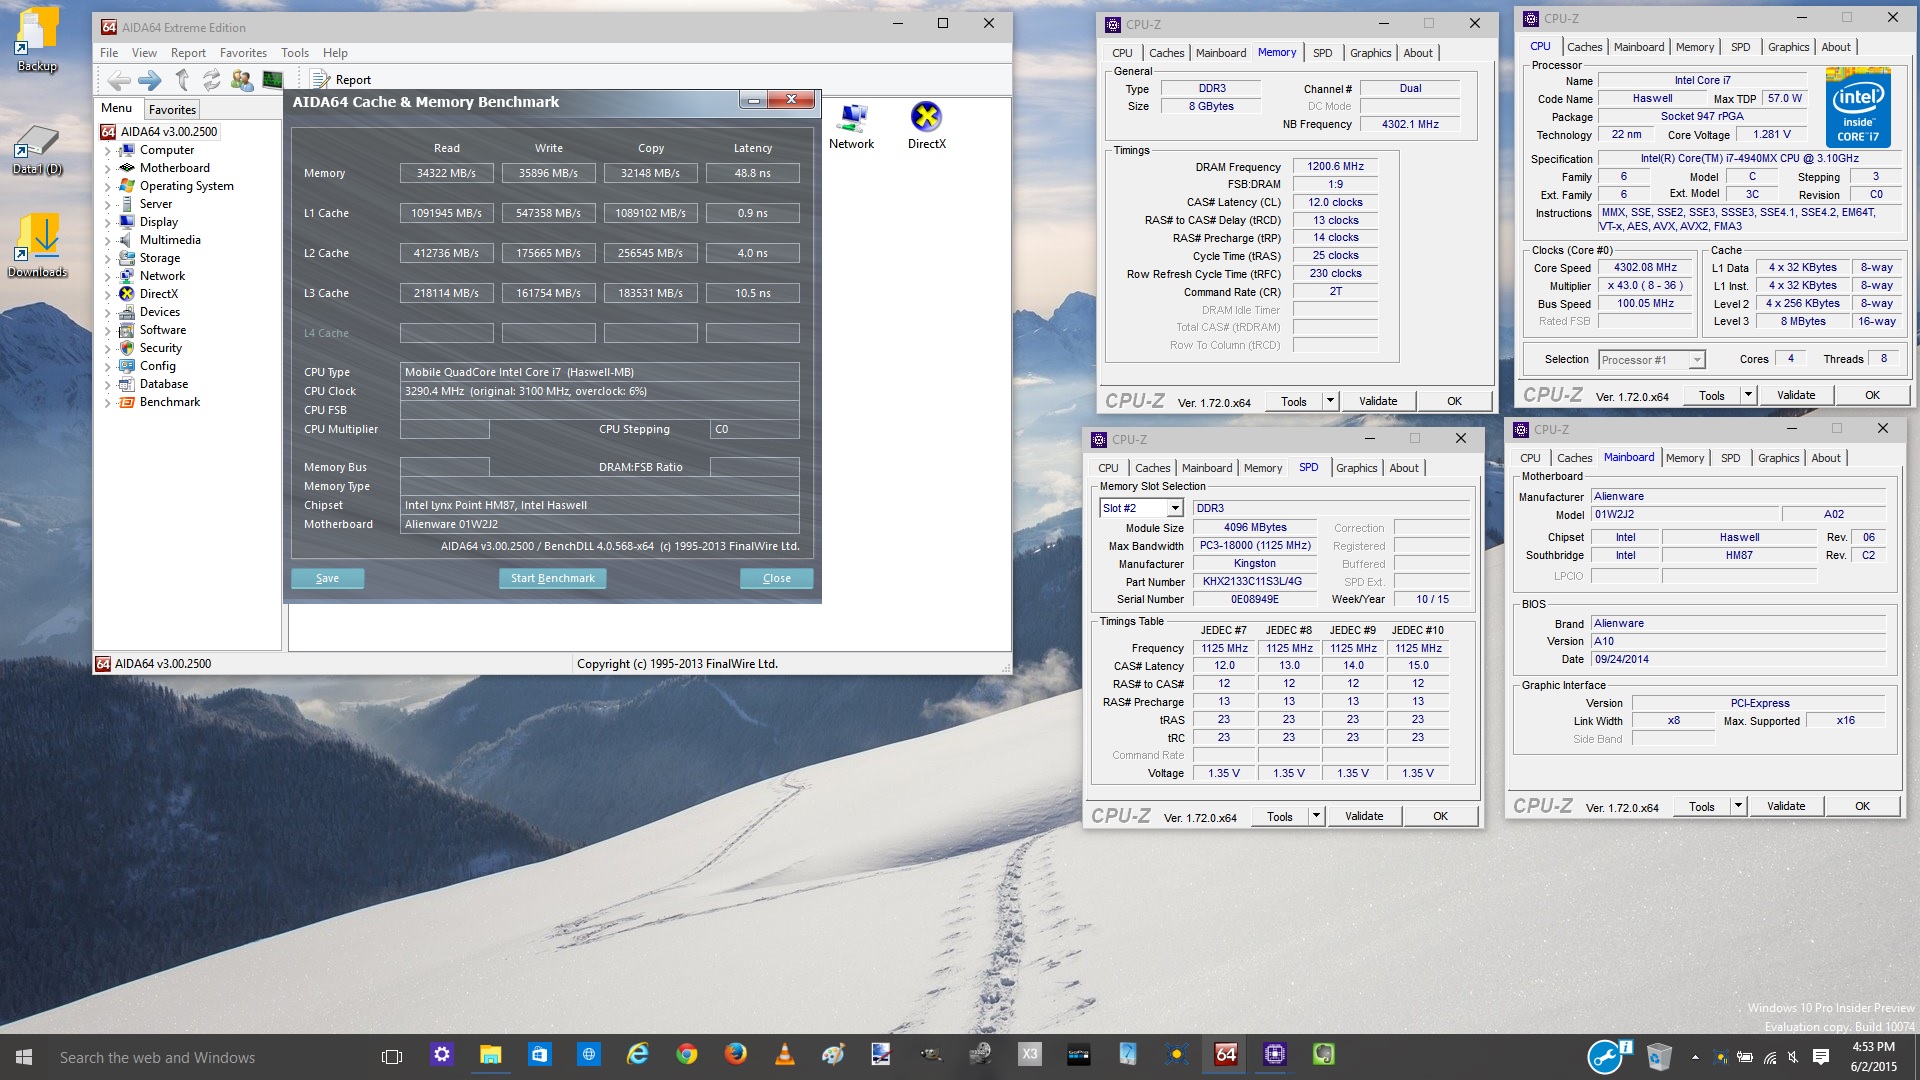The height and width of the screenshot is (1080, 1920).
Task: Switch to Graphics tab in CPU-Z SPD window
Action: pyautogui.click(x=1356, y=468)
